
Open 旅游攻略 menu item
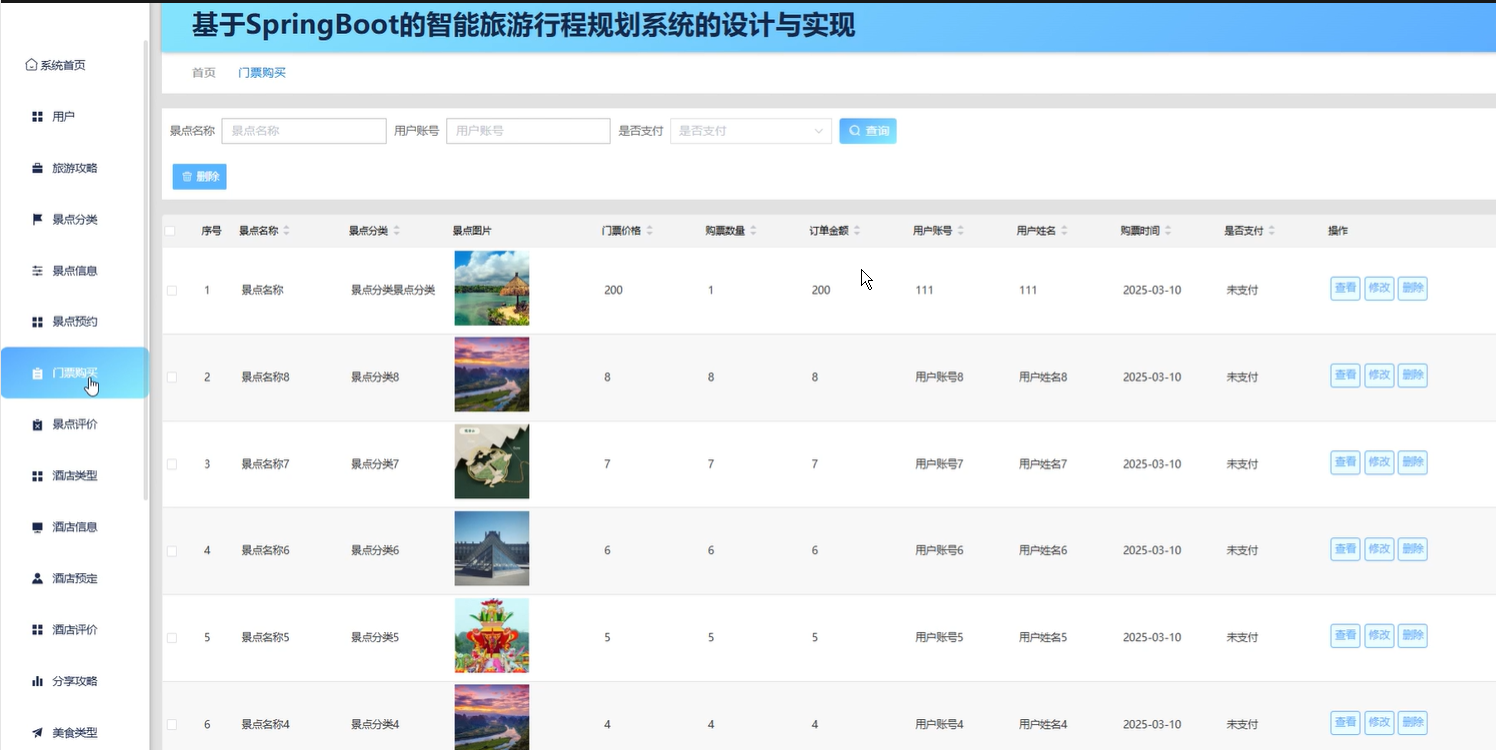coord(75,168)
